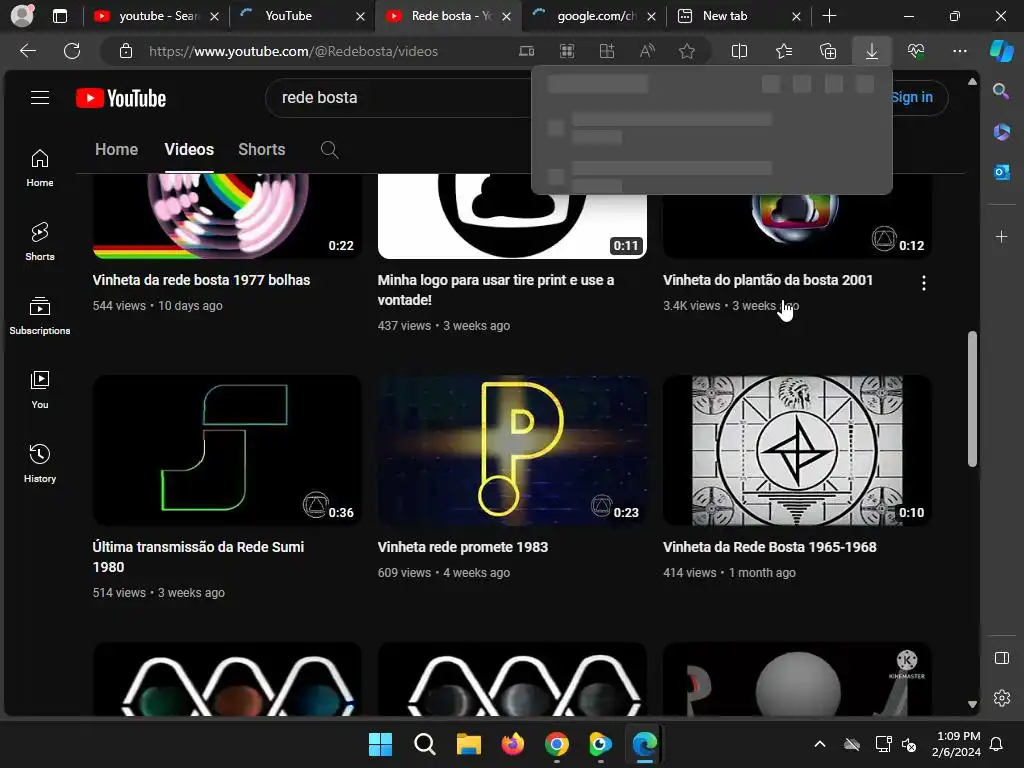This screenshot has width=1024, height=768.
Task: Close the Rede bosta tab
Action: 506,16
